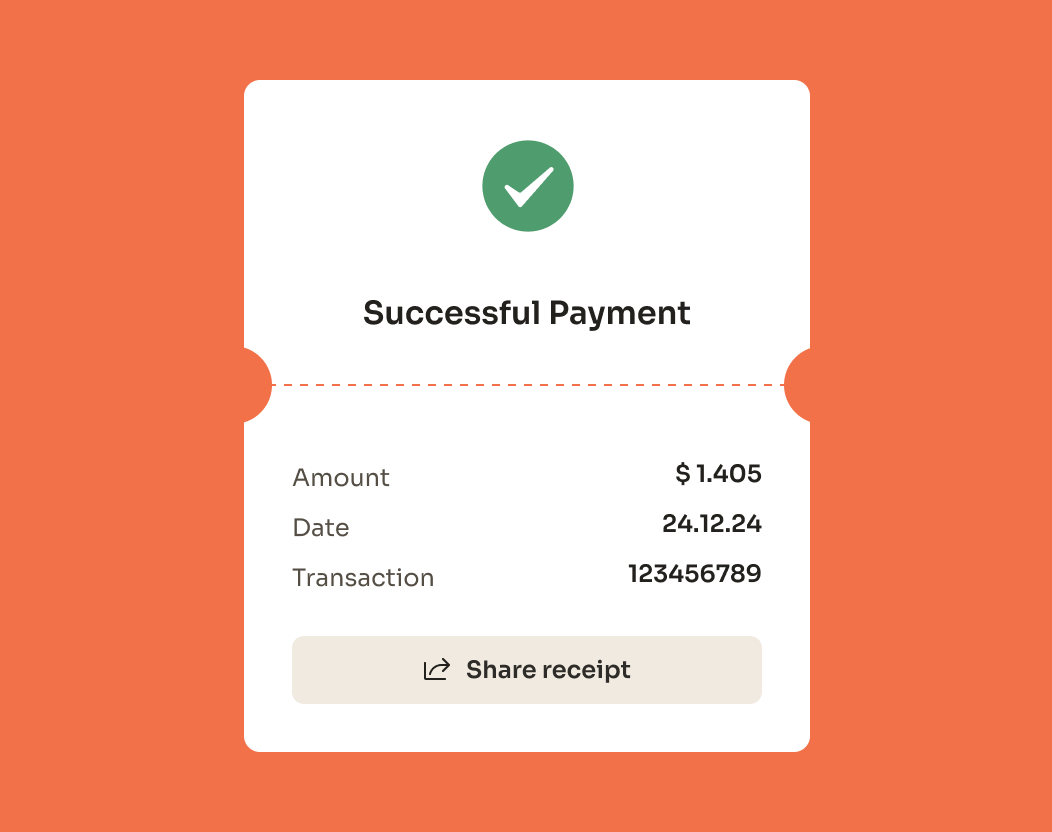Screen dimensions: 1052x832
Task: Click the word Payment in the heading
Action: pos(620,313)
